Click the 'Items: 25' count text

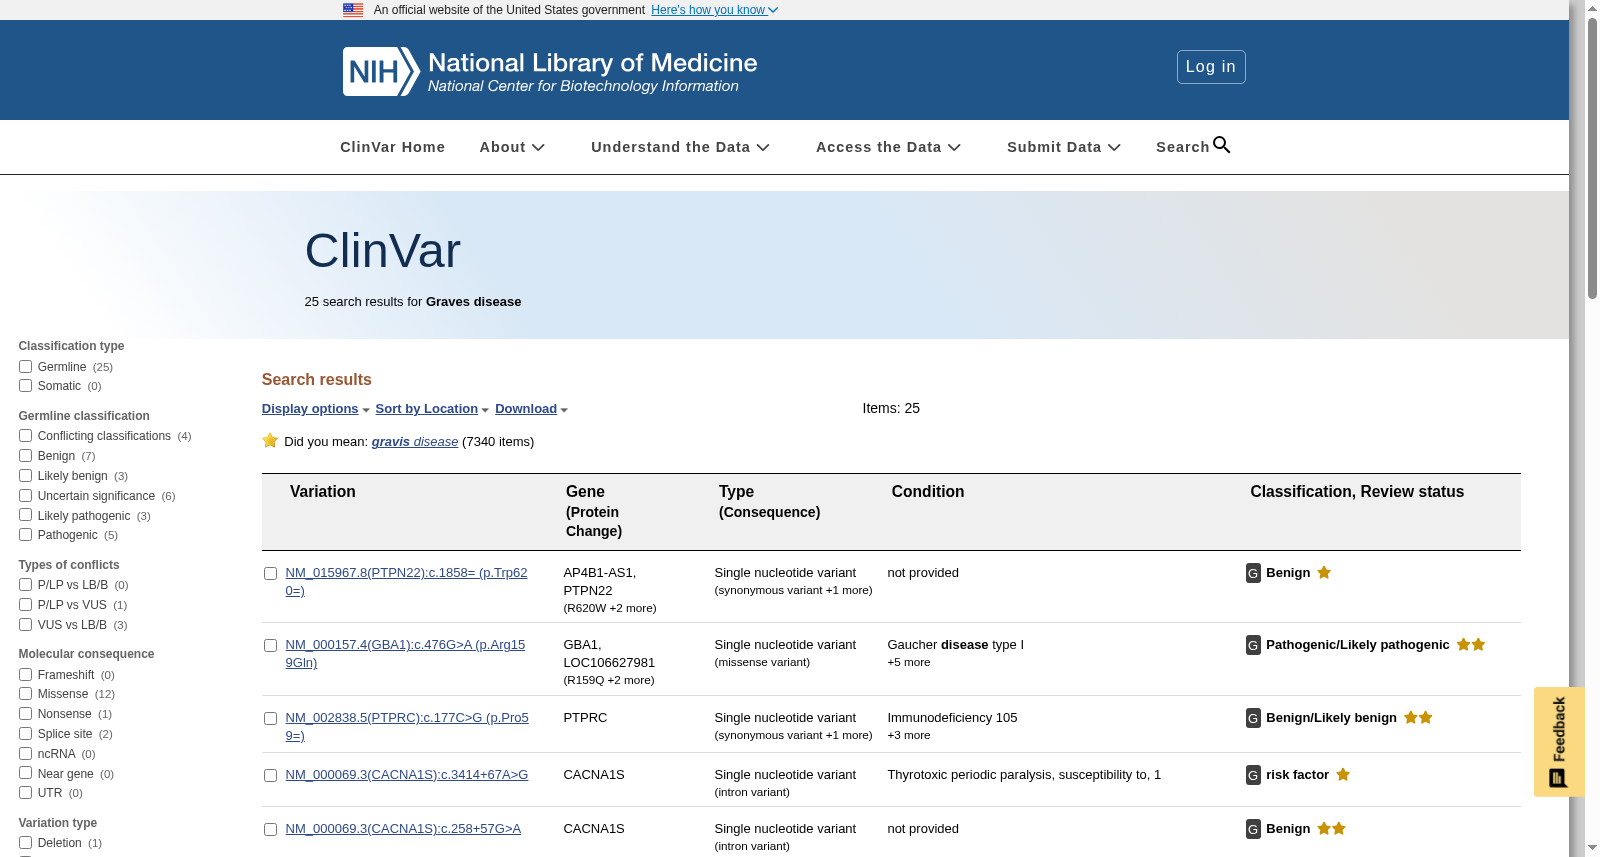click(891, 408)
